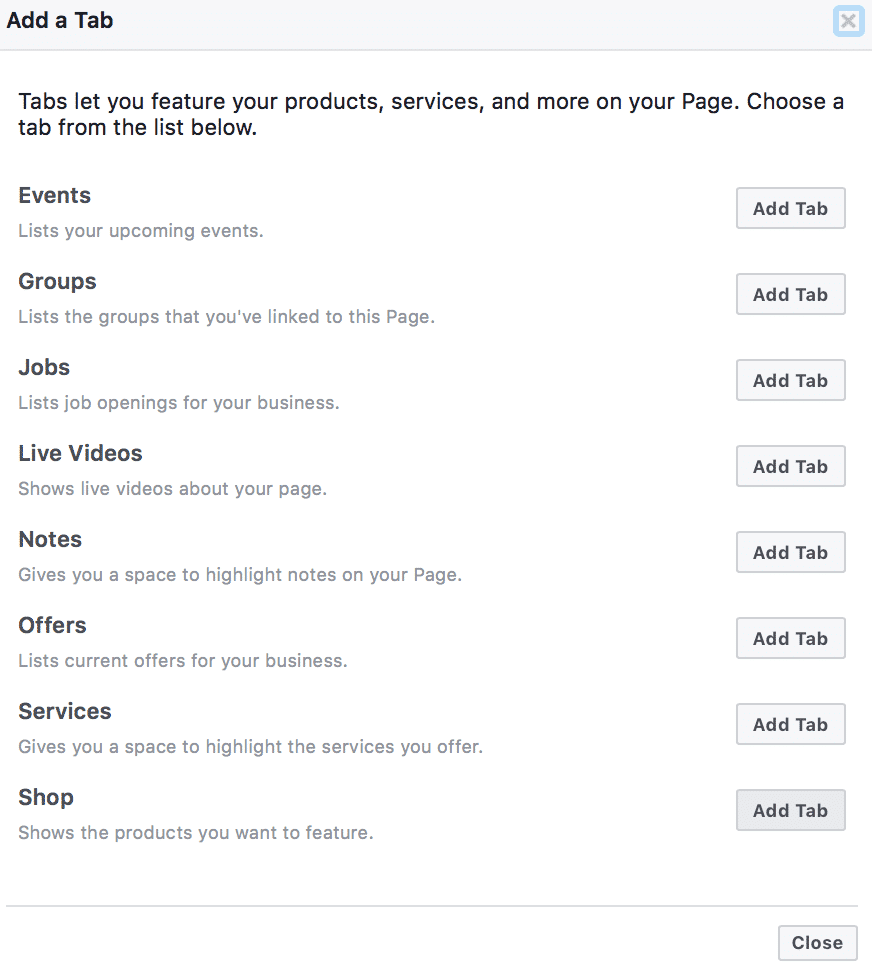The height and width of the screenshot is (974, 872).
Task: Click Add Tab next to Events
Action: pos(790,209)
